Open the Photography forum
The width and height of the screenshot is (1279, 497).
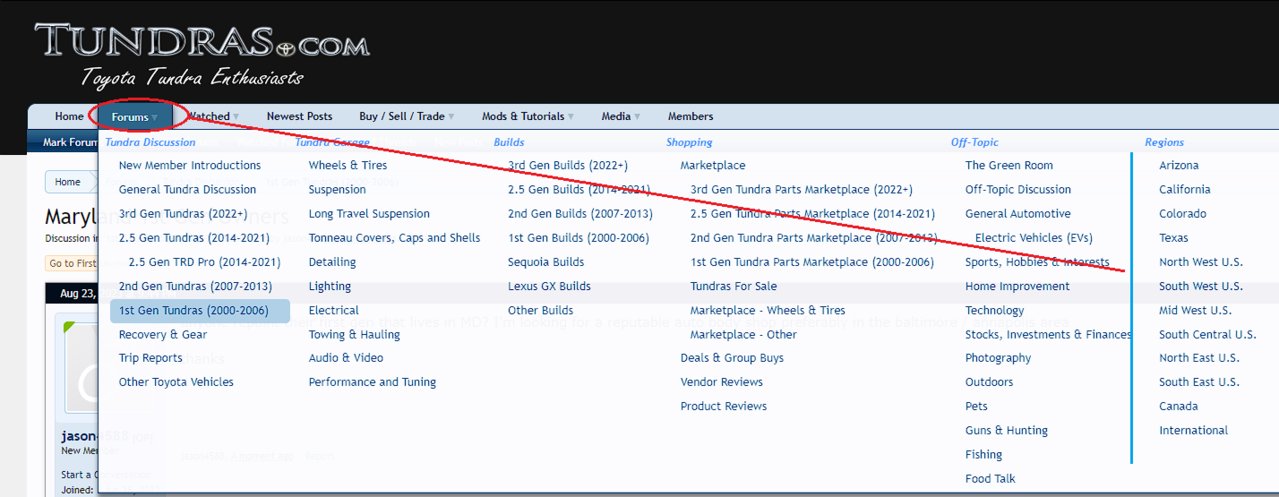(x=998, y=358)
